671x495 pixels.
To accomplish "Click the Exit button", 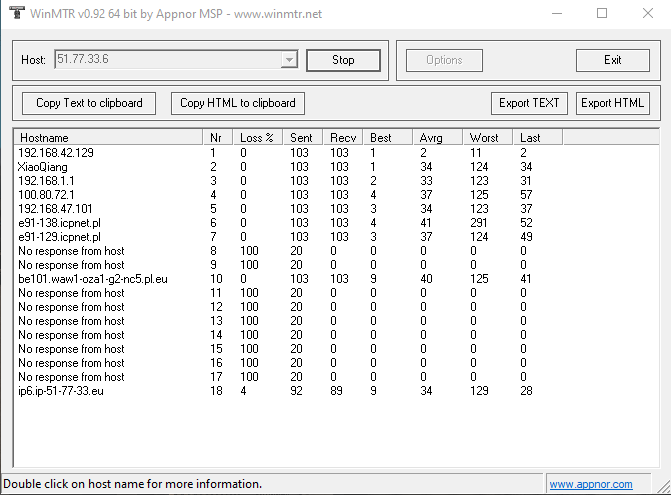I will click(612, 60).
